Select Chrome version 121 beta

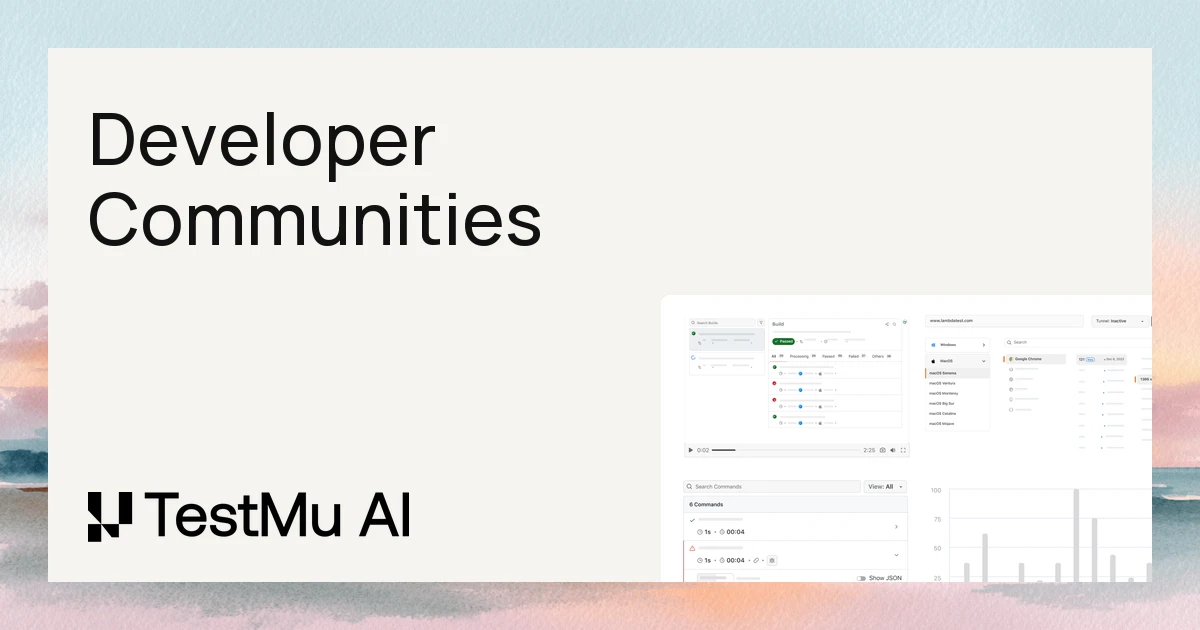click(x=1101, y=359)
